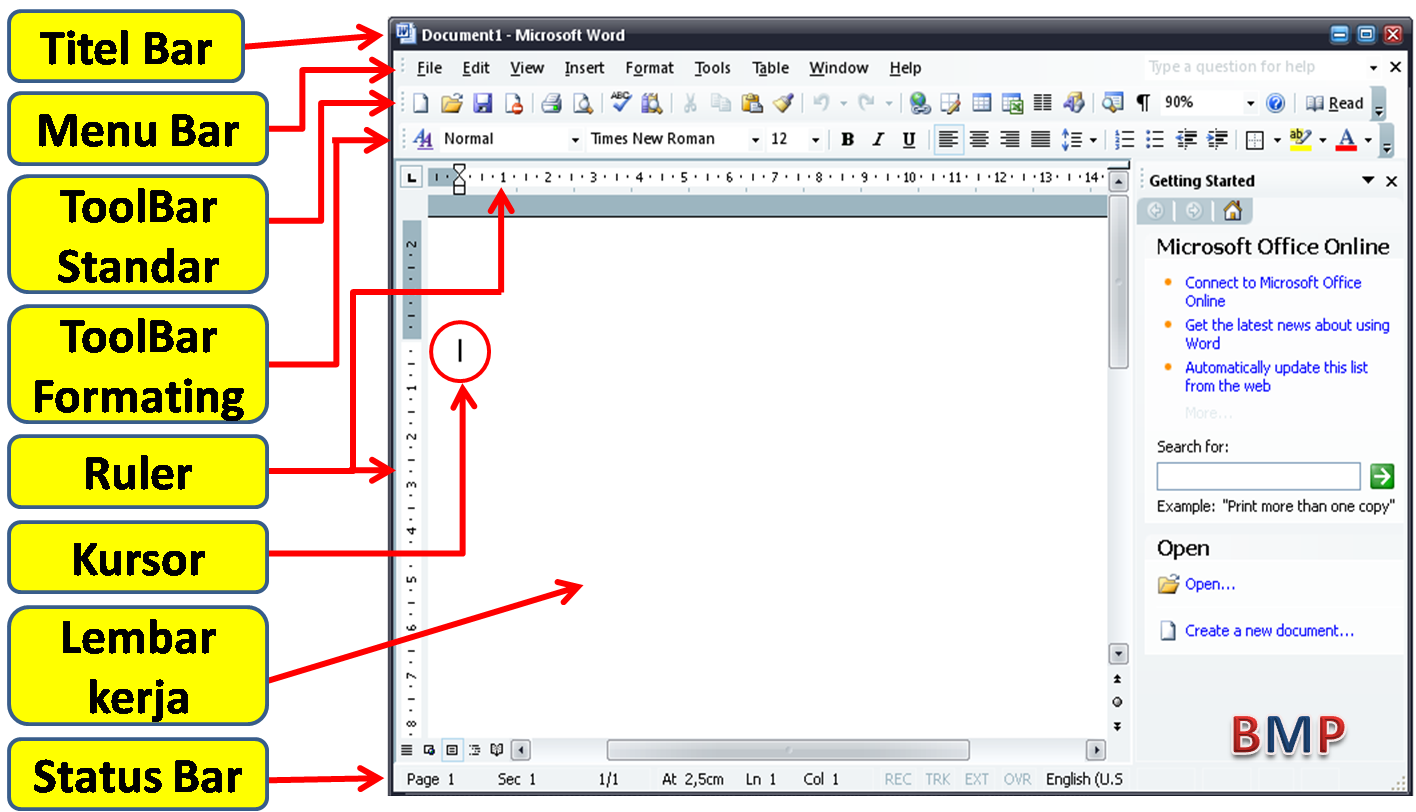Toggle Bold formatting
The image size is (1416, 812).
(847, 139)
